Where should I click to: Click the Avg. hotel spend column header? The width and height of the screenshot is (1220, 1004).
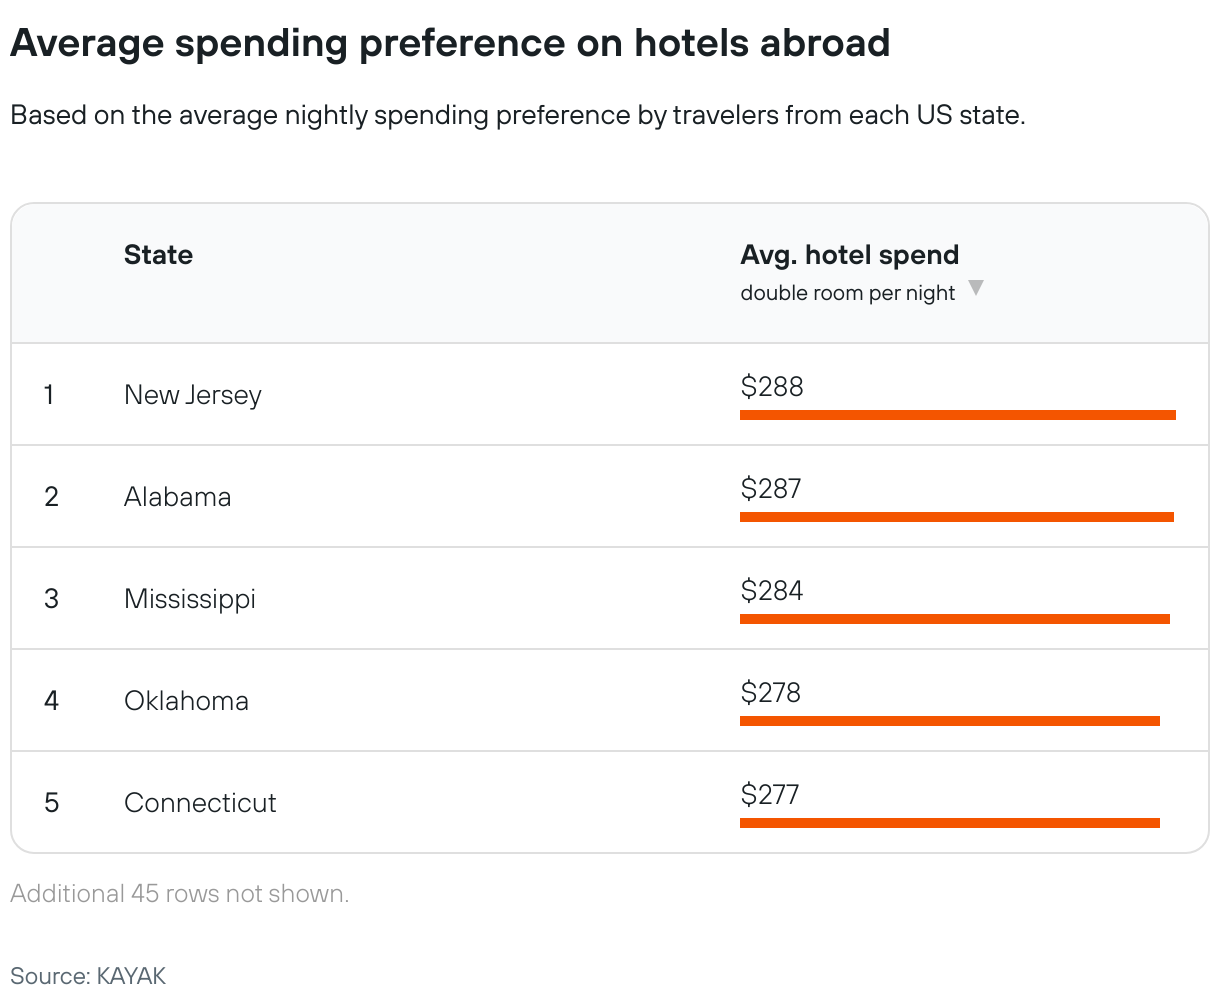(x=849, y=255)
